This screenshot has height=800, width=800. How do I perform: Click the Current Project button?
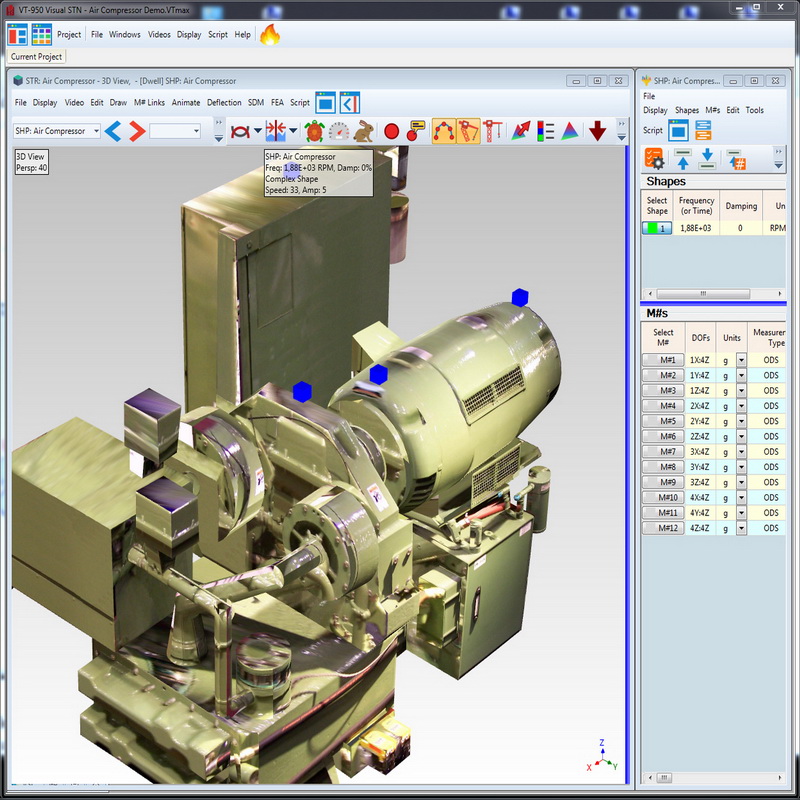[37, 57]
